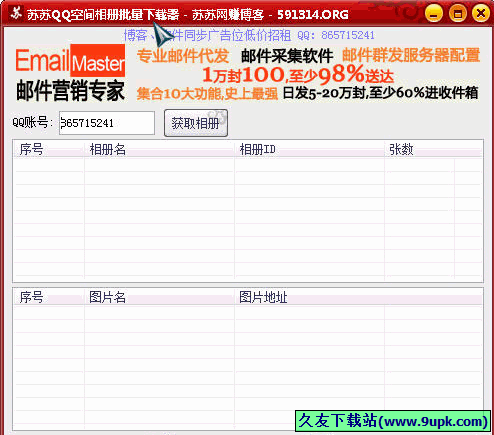
Task: Maximize the downloader window
Action: click(457, 13)
